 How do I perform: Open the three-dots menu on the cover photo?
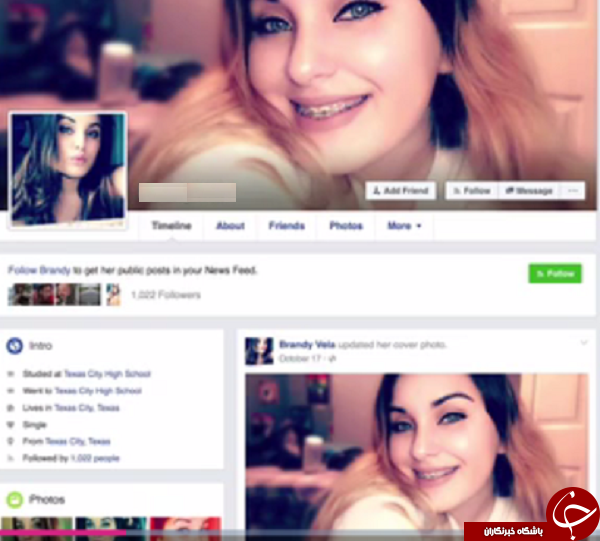573,190
